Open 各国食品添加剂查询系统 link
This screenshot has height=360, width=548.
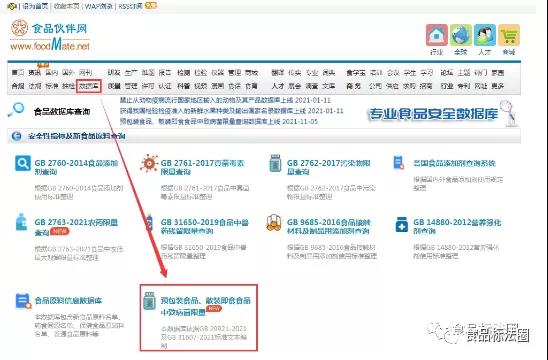454,163
